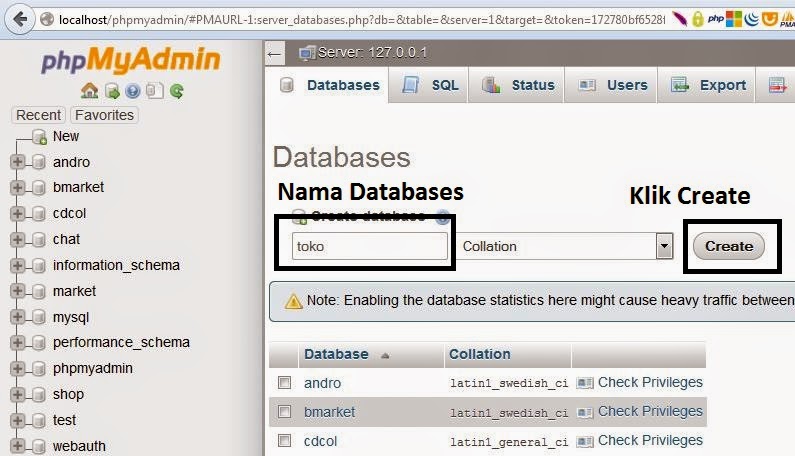Open the bmarket database link in table
Image resolution: width=795 pixels, height=456 pixels.
(330, 412)
